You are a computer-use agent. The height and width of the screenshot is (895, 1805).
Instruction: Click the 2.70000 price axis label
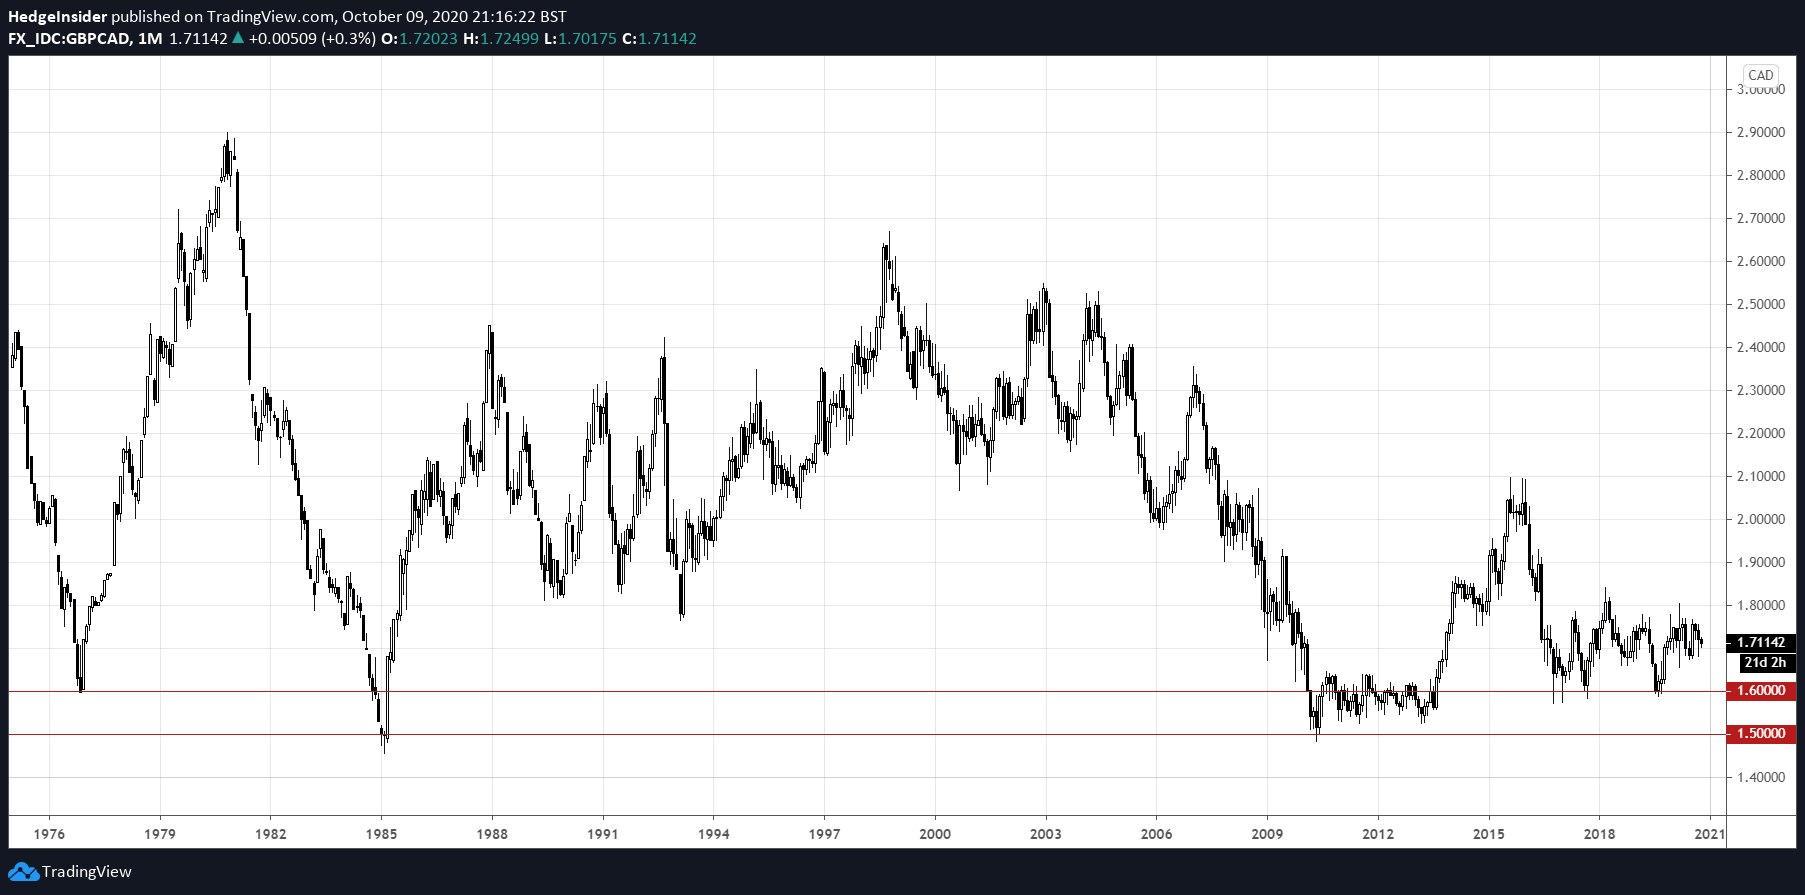1761,218
